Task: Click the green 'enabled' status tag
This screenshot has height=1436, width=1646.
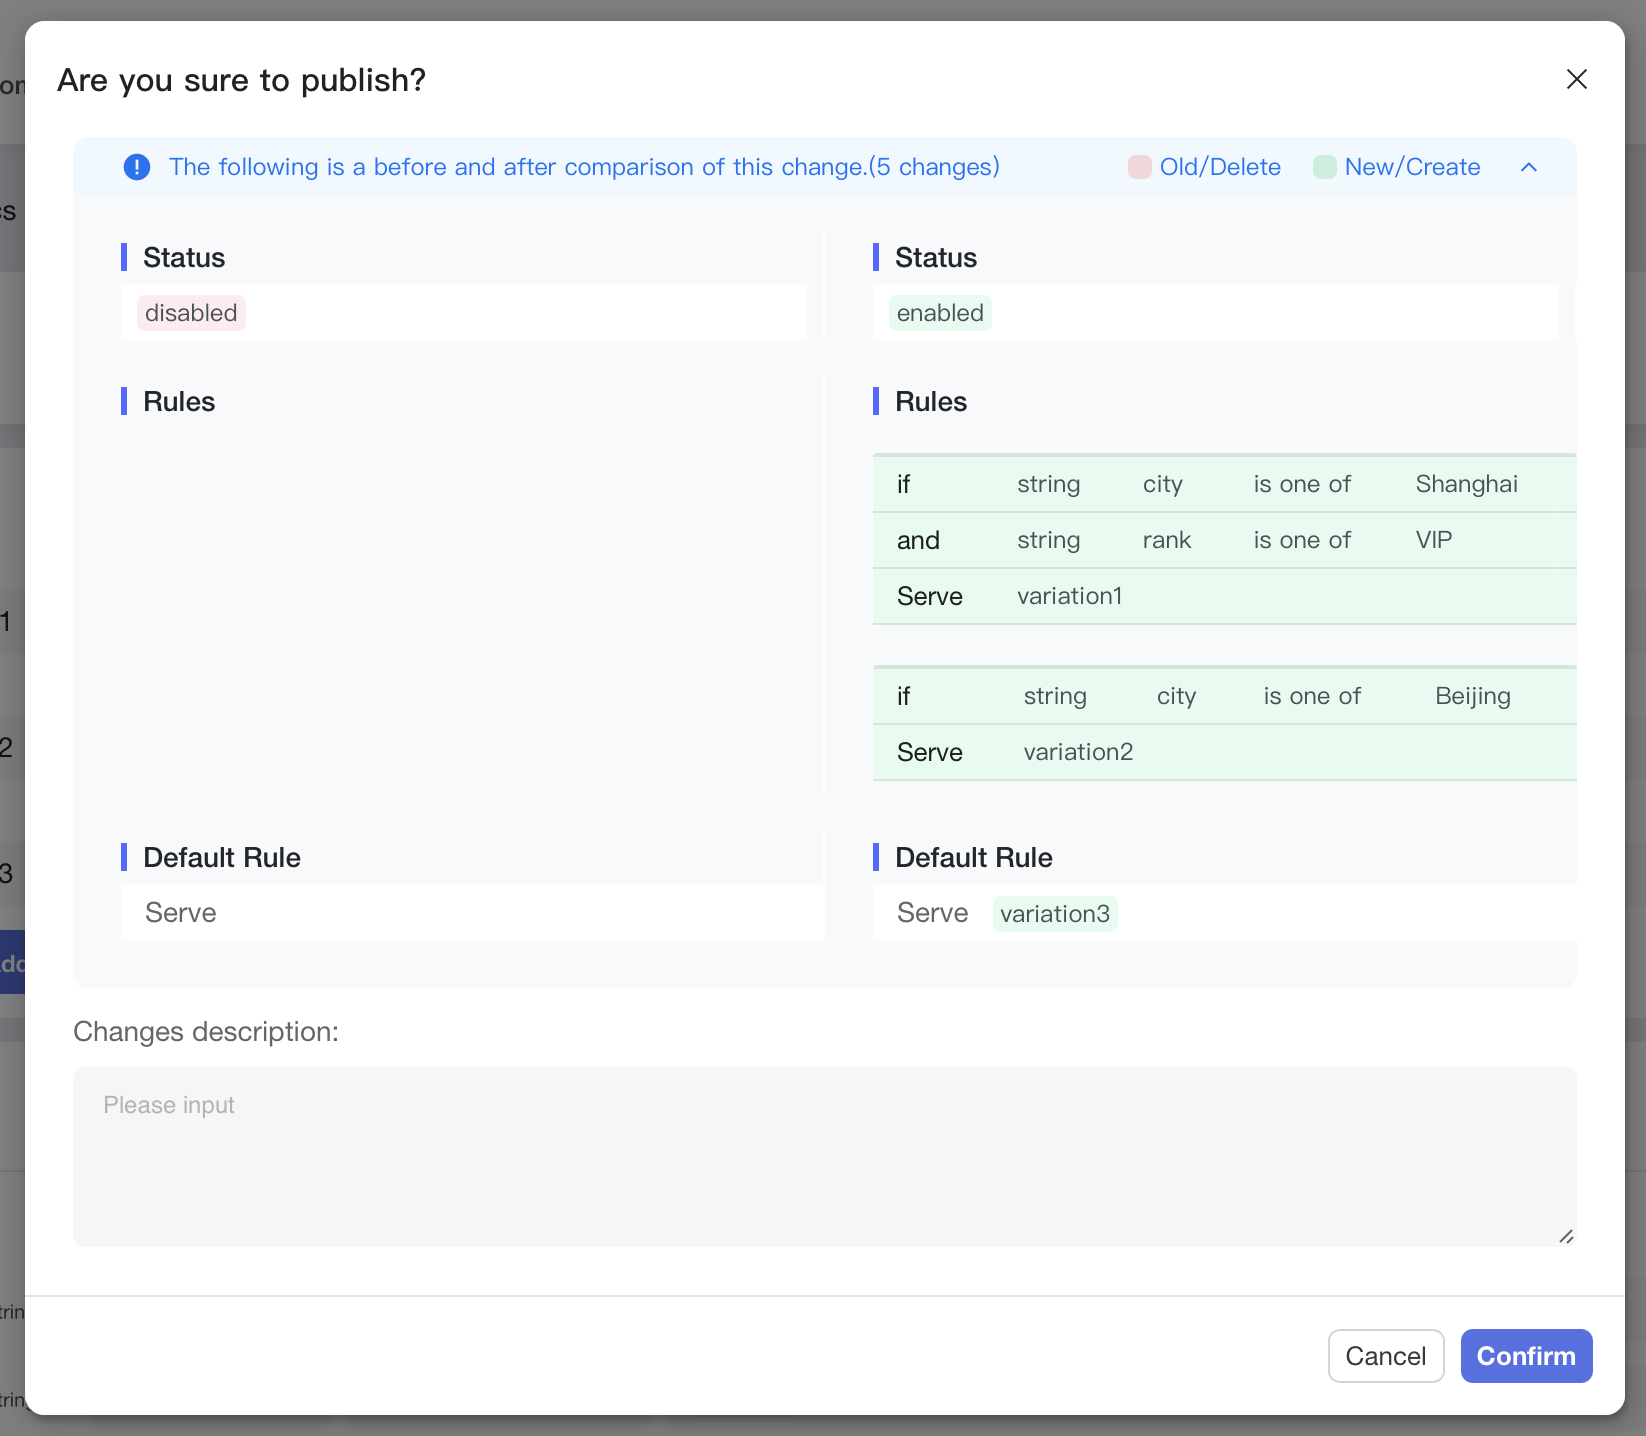Action: click(940, 313)
